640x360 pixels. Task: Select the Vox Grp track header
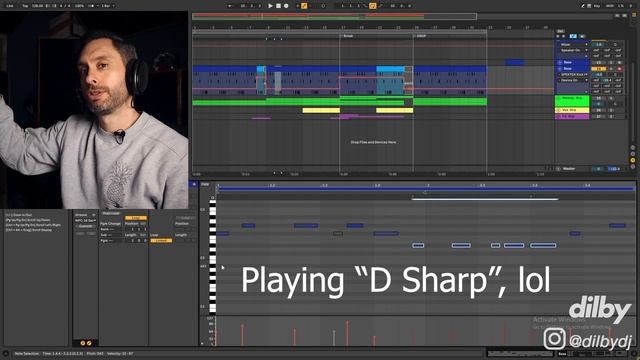click(572, 110)
